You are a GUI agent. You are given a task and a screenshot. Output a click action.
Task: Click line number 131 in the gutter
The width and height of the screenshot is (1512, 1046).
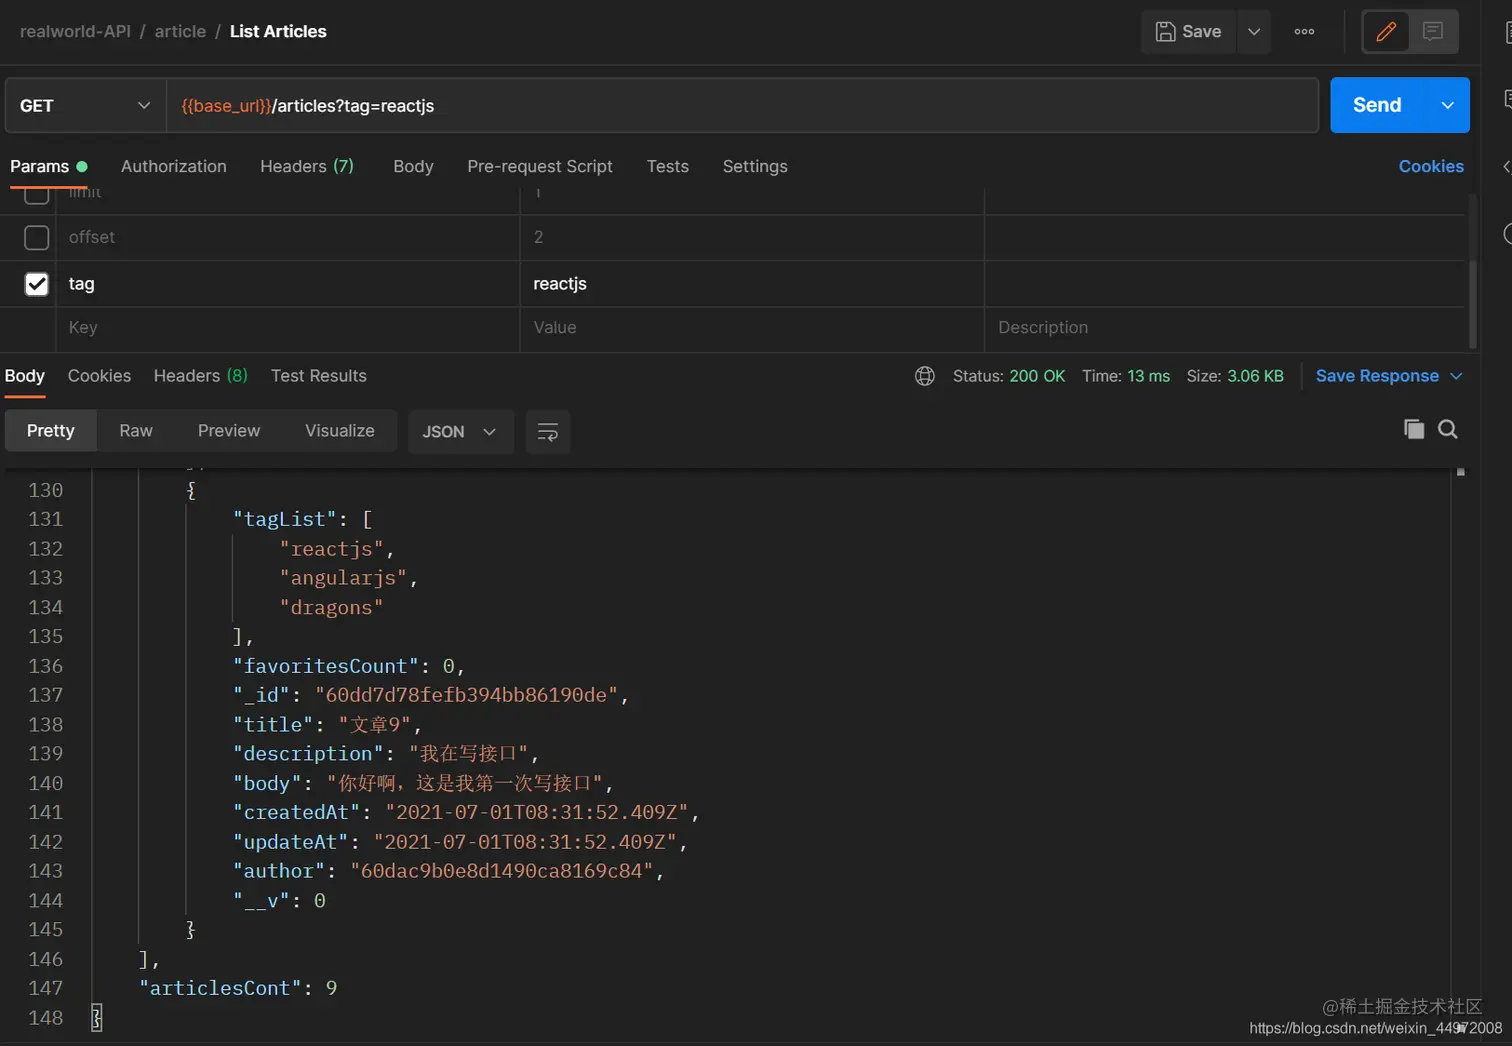click(45, 520)
